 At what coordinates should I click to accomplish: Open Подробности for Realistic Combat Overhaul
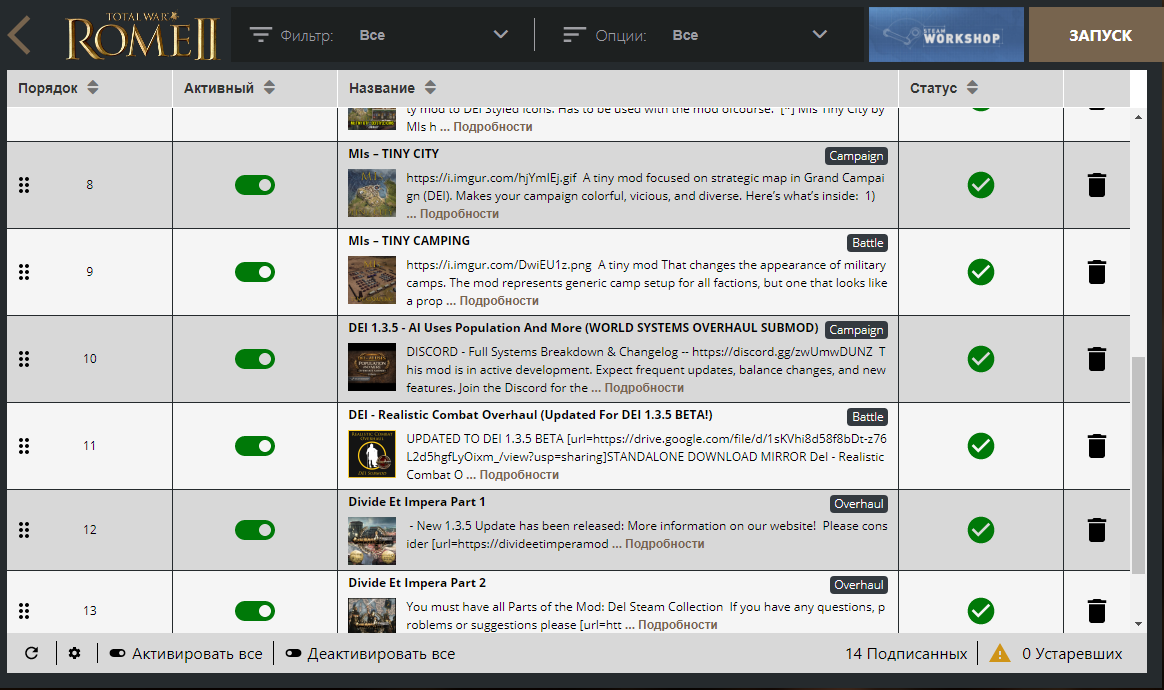(x=519, y=475)
